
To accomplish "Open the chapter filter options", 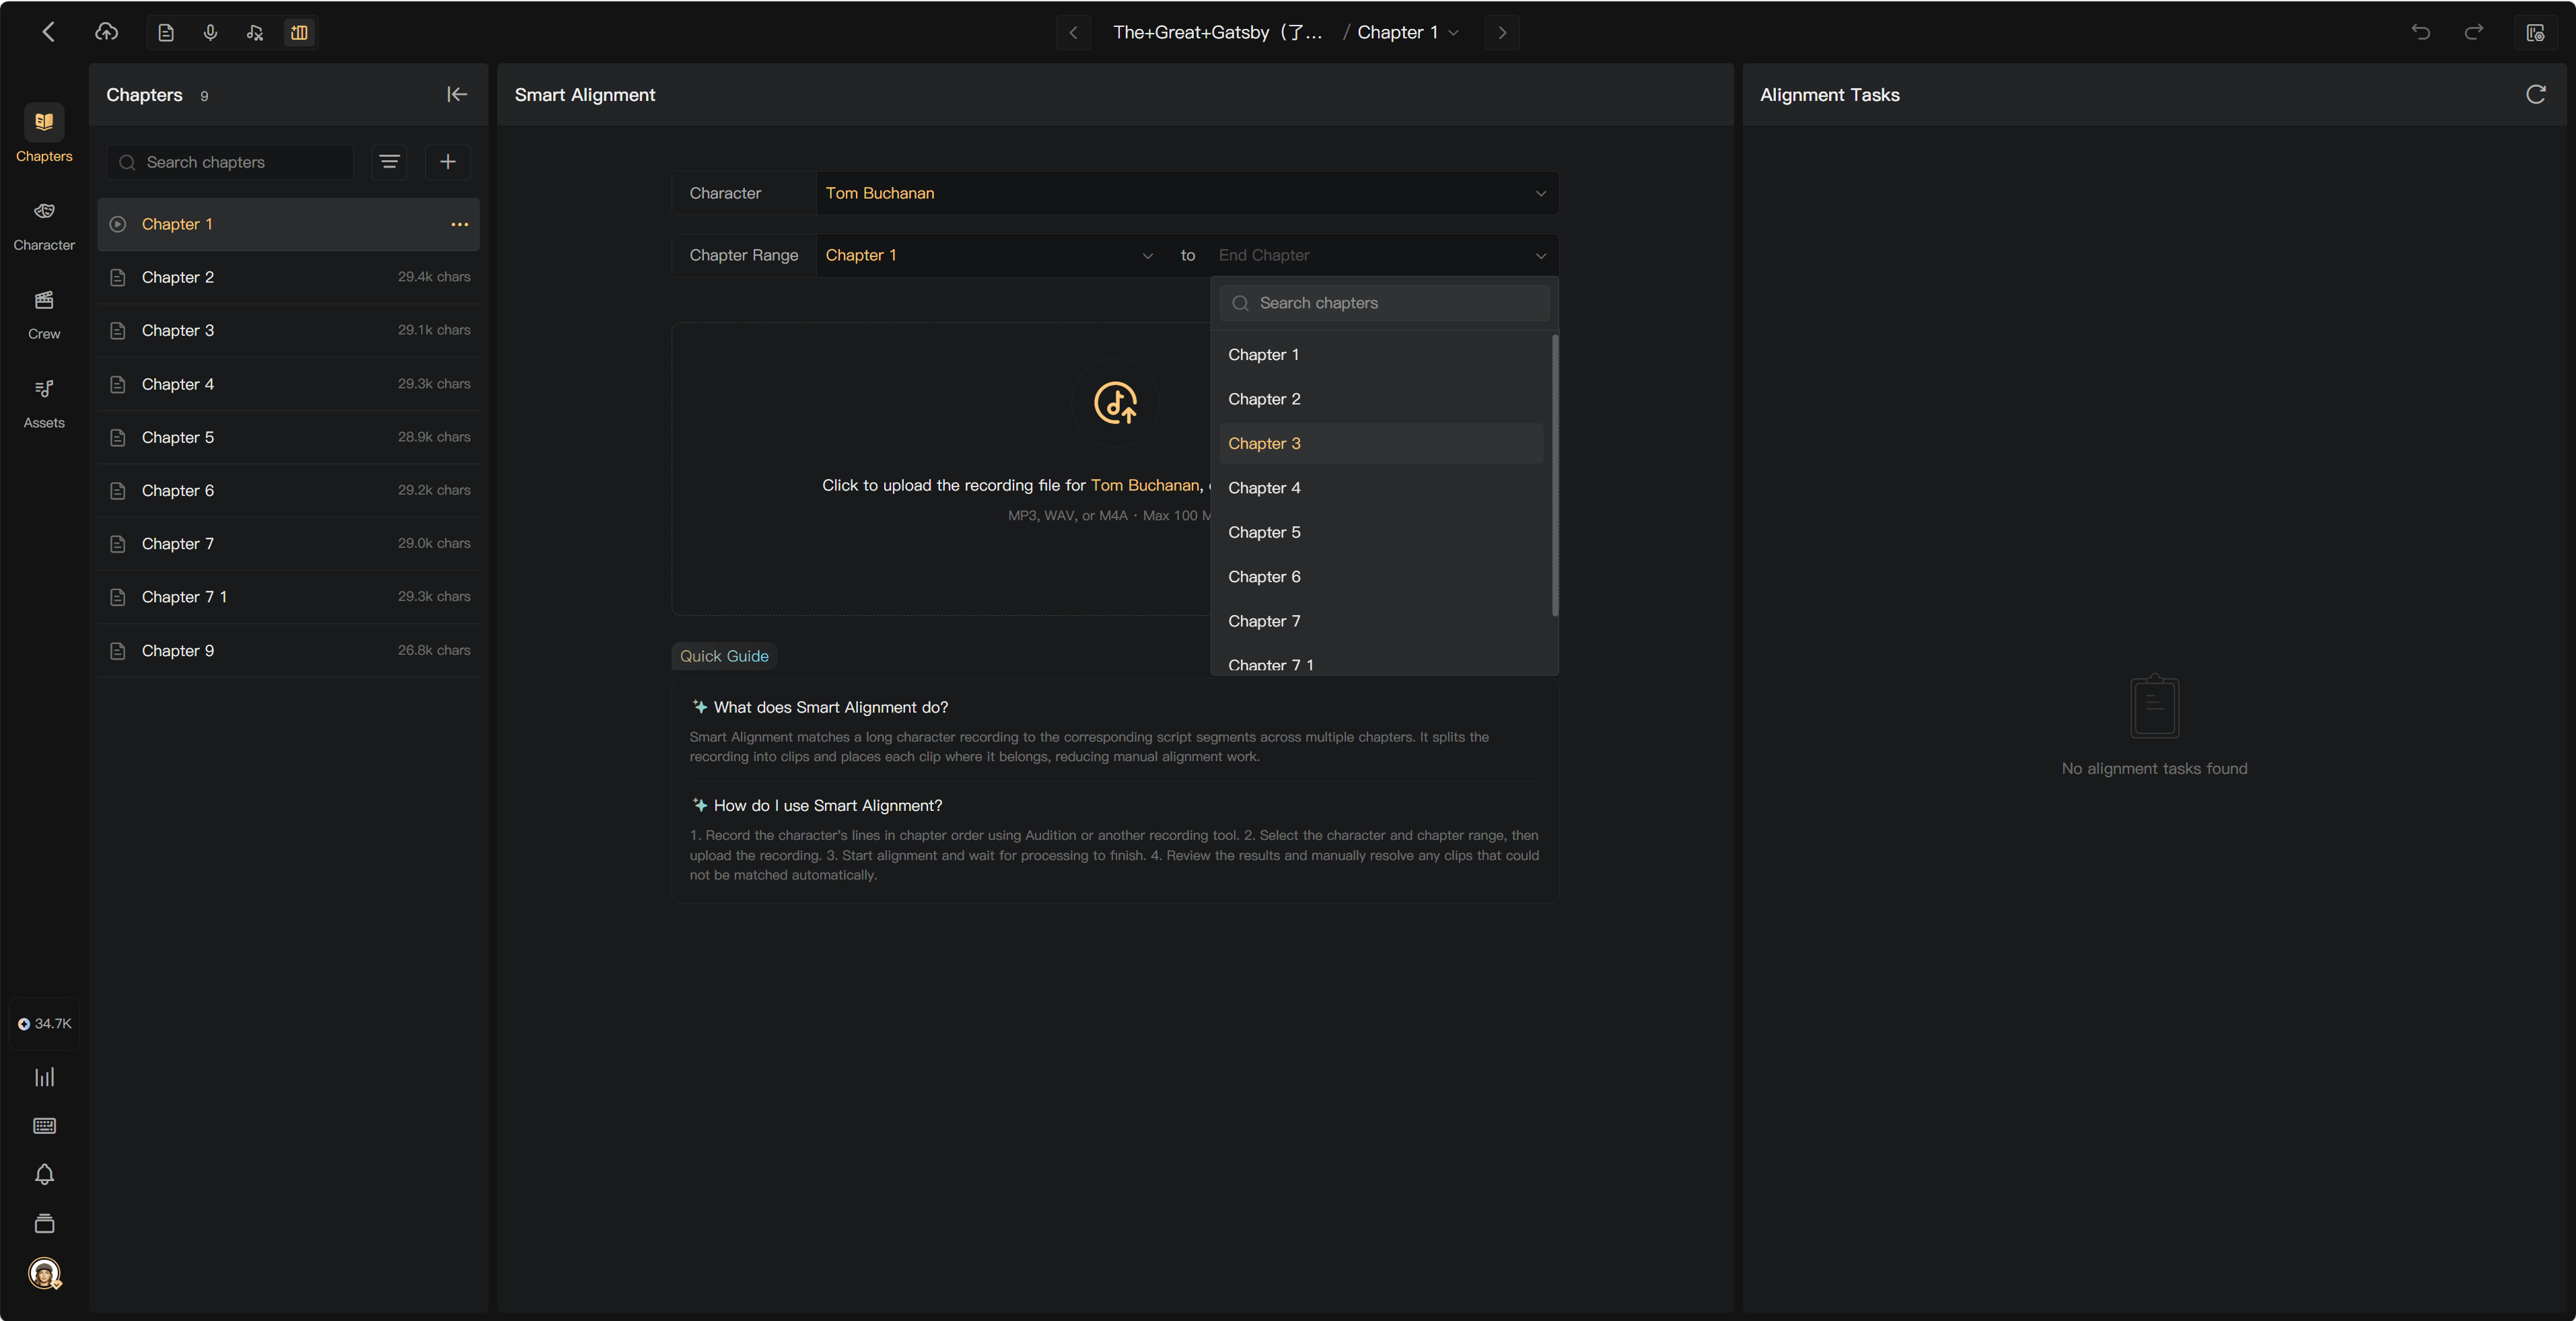I will tap(389, 162).
